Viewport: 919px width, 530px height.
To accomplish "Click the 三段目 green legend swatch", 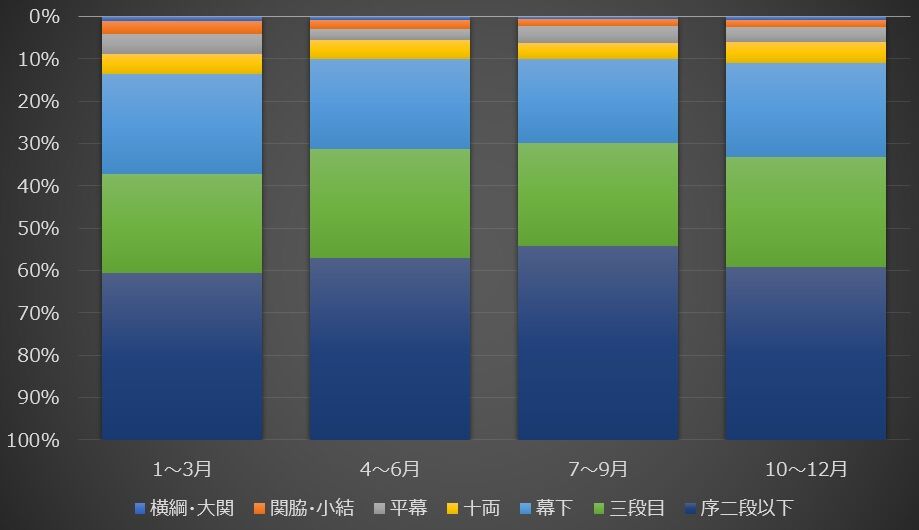I will [x=598, y=508].
